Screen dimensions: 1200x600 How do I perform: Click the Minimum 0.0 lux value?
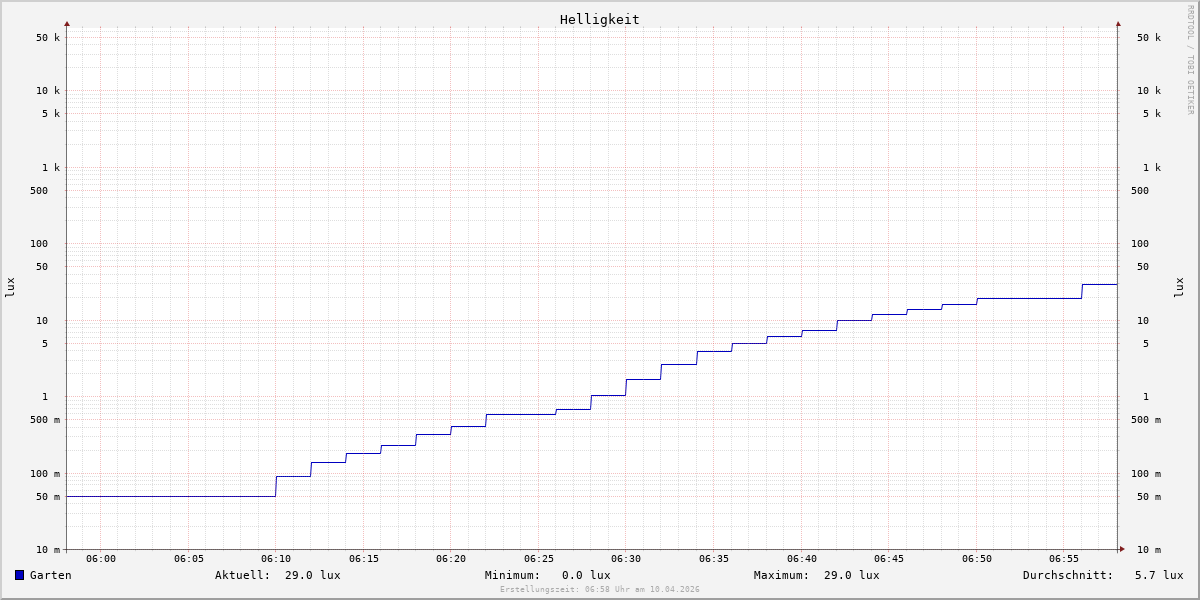click(x=585, y=575)
